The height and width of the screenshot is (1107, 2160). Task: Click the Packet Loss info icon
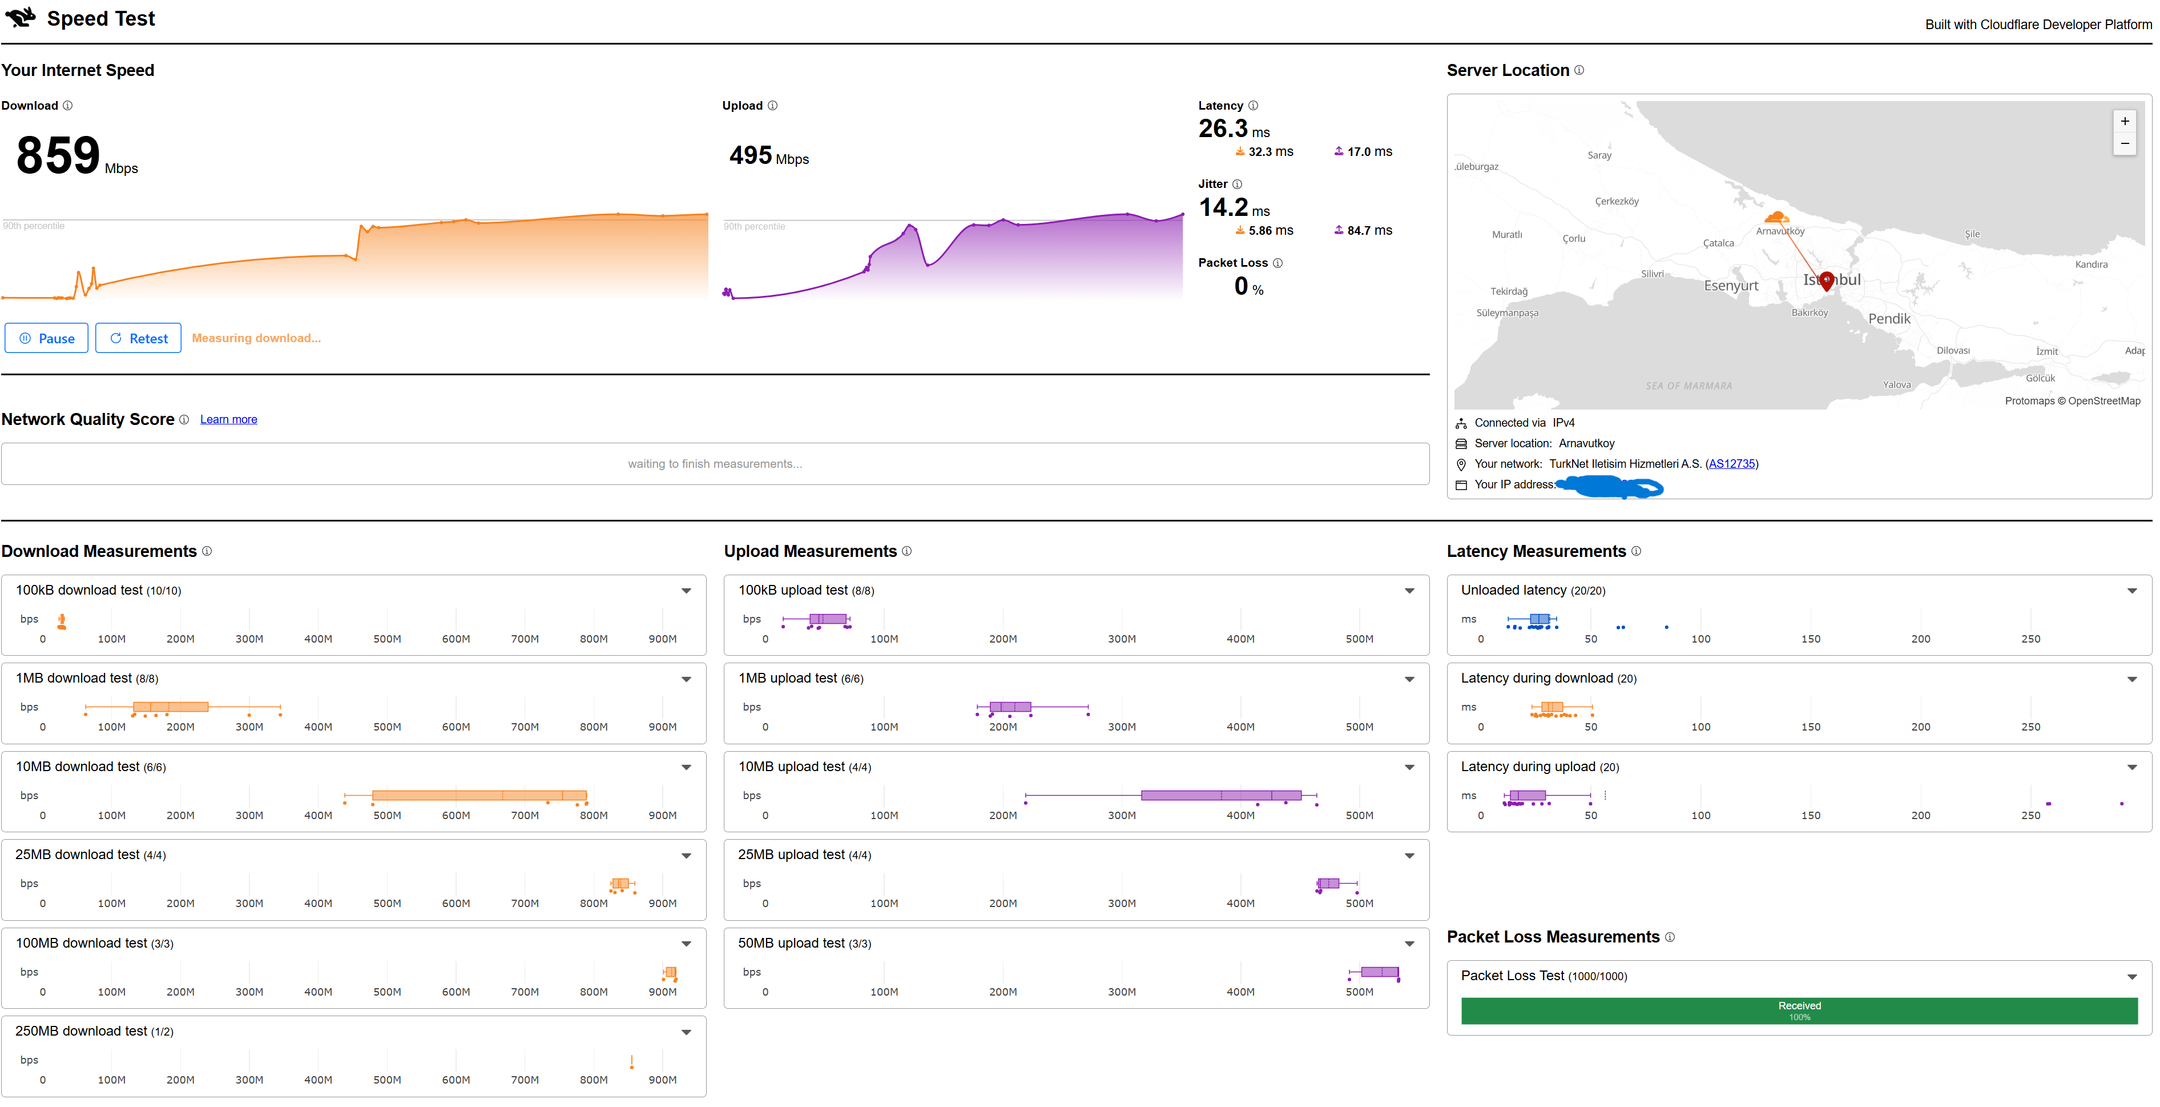[1278, 263]
